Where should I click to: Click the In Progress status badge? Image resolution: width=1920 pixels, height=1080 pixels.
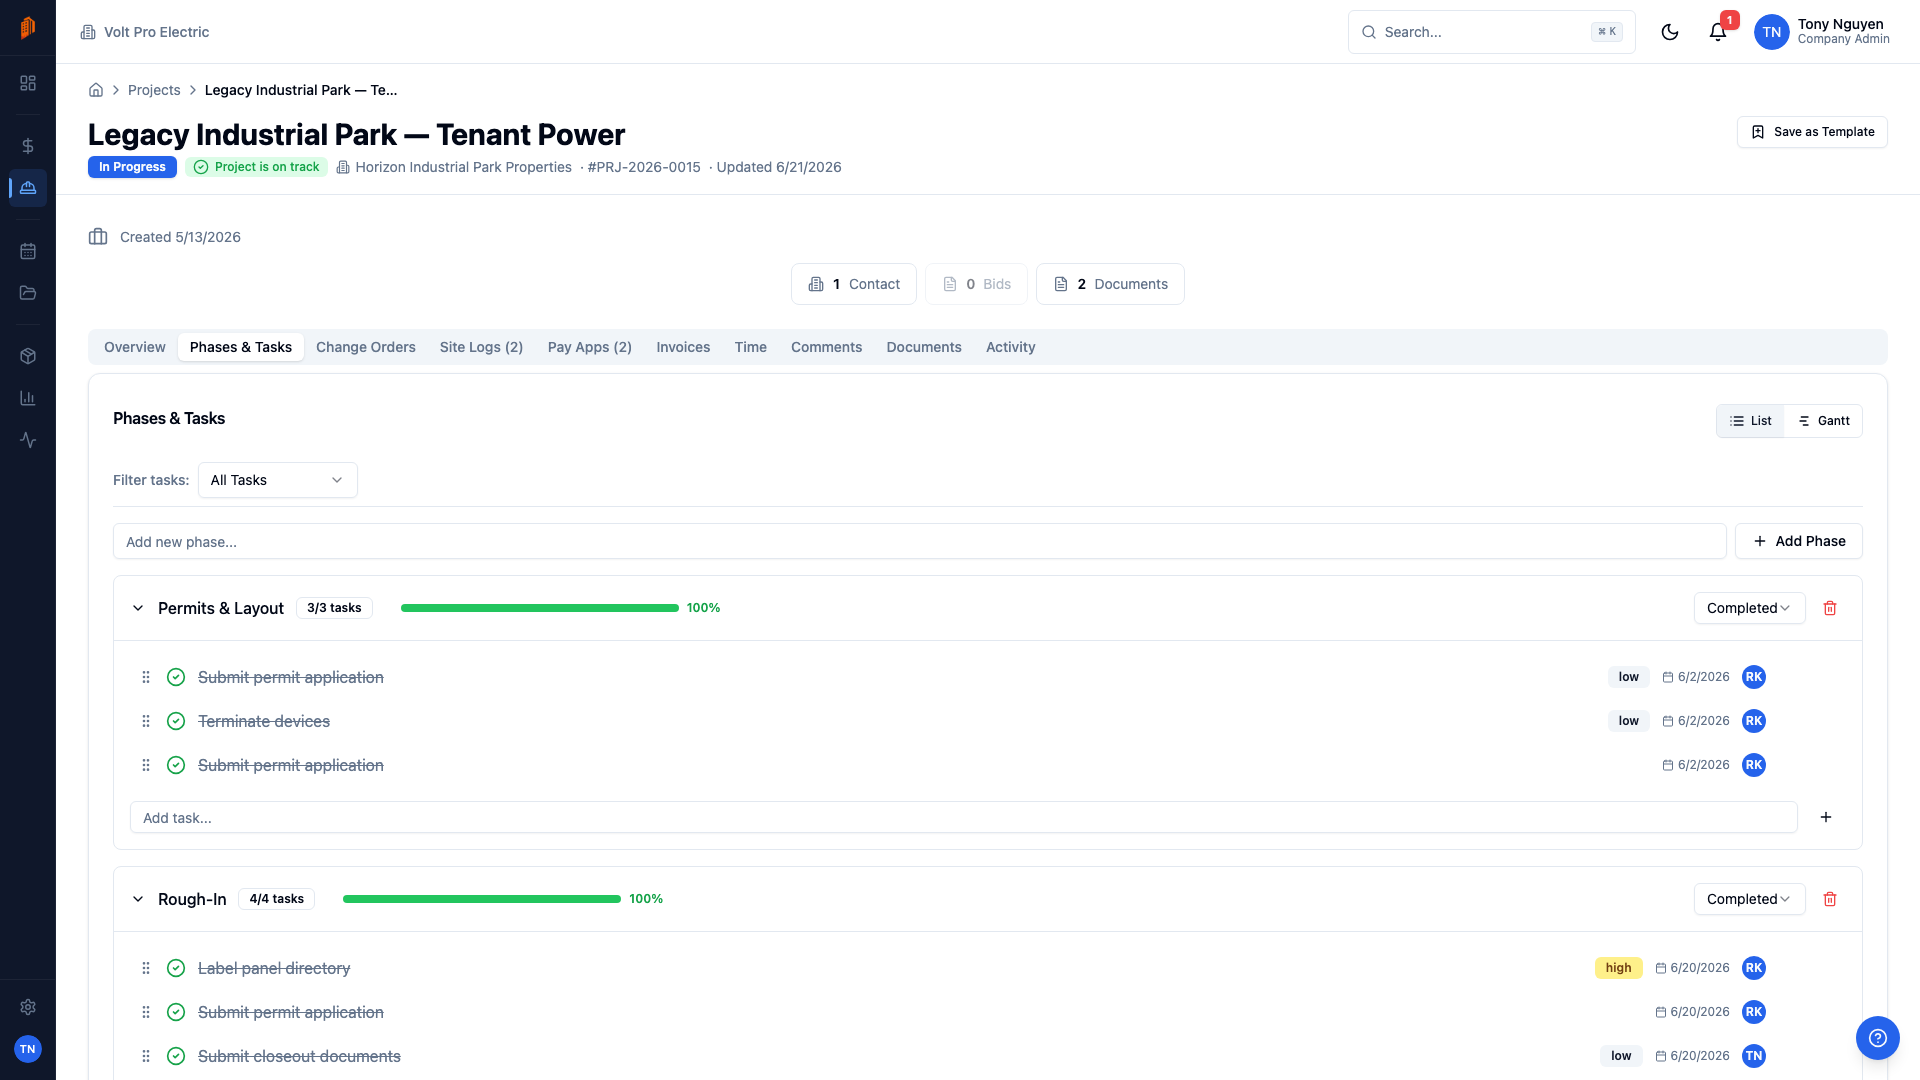pyautogui.click(x=132, y=167)
